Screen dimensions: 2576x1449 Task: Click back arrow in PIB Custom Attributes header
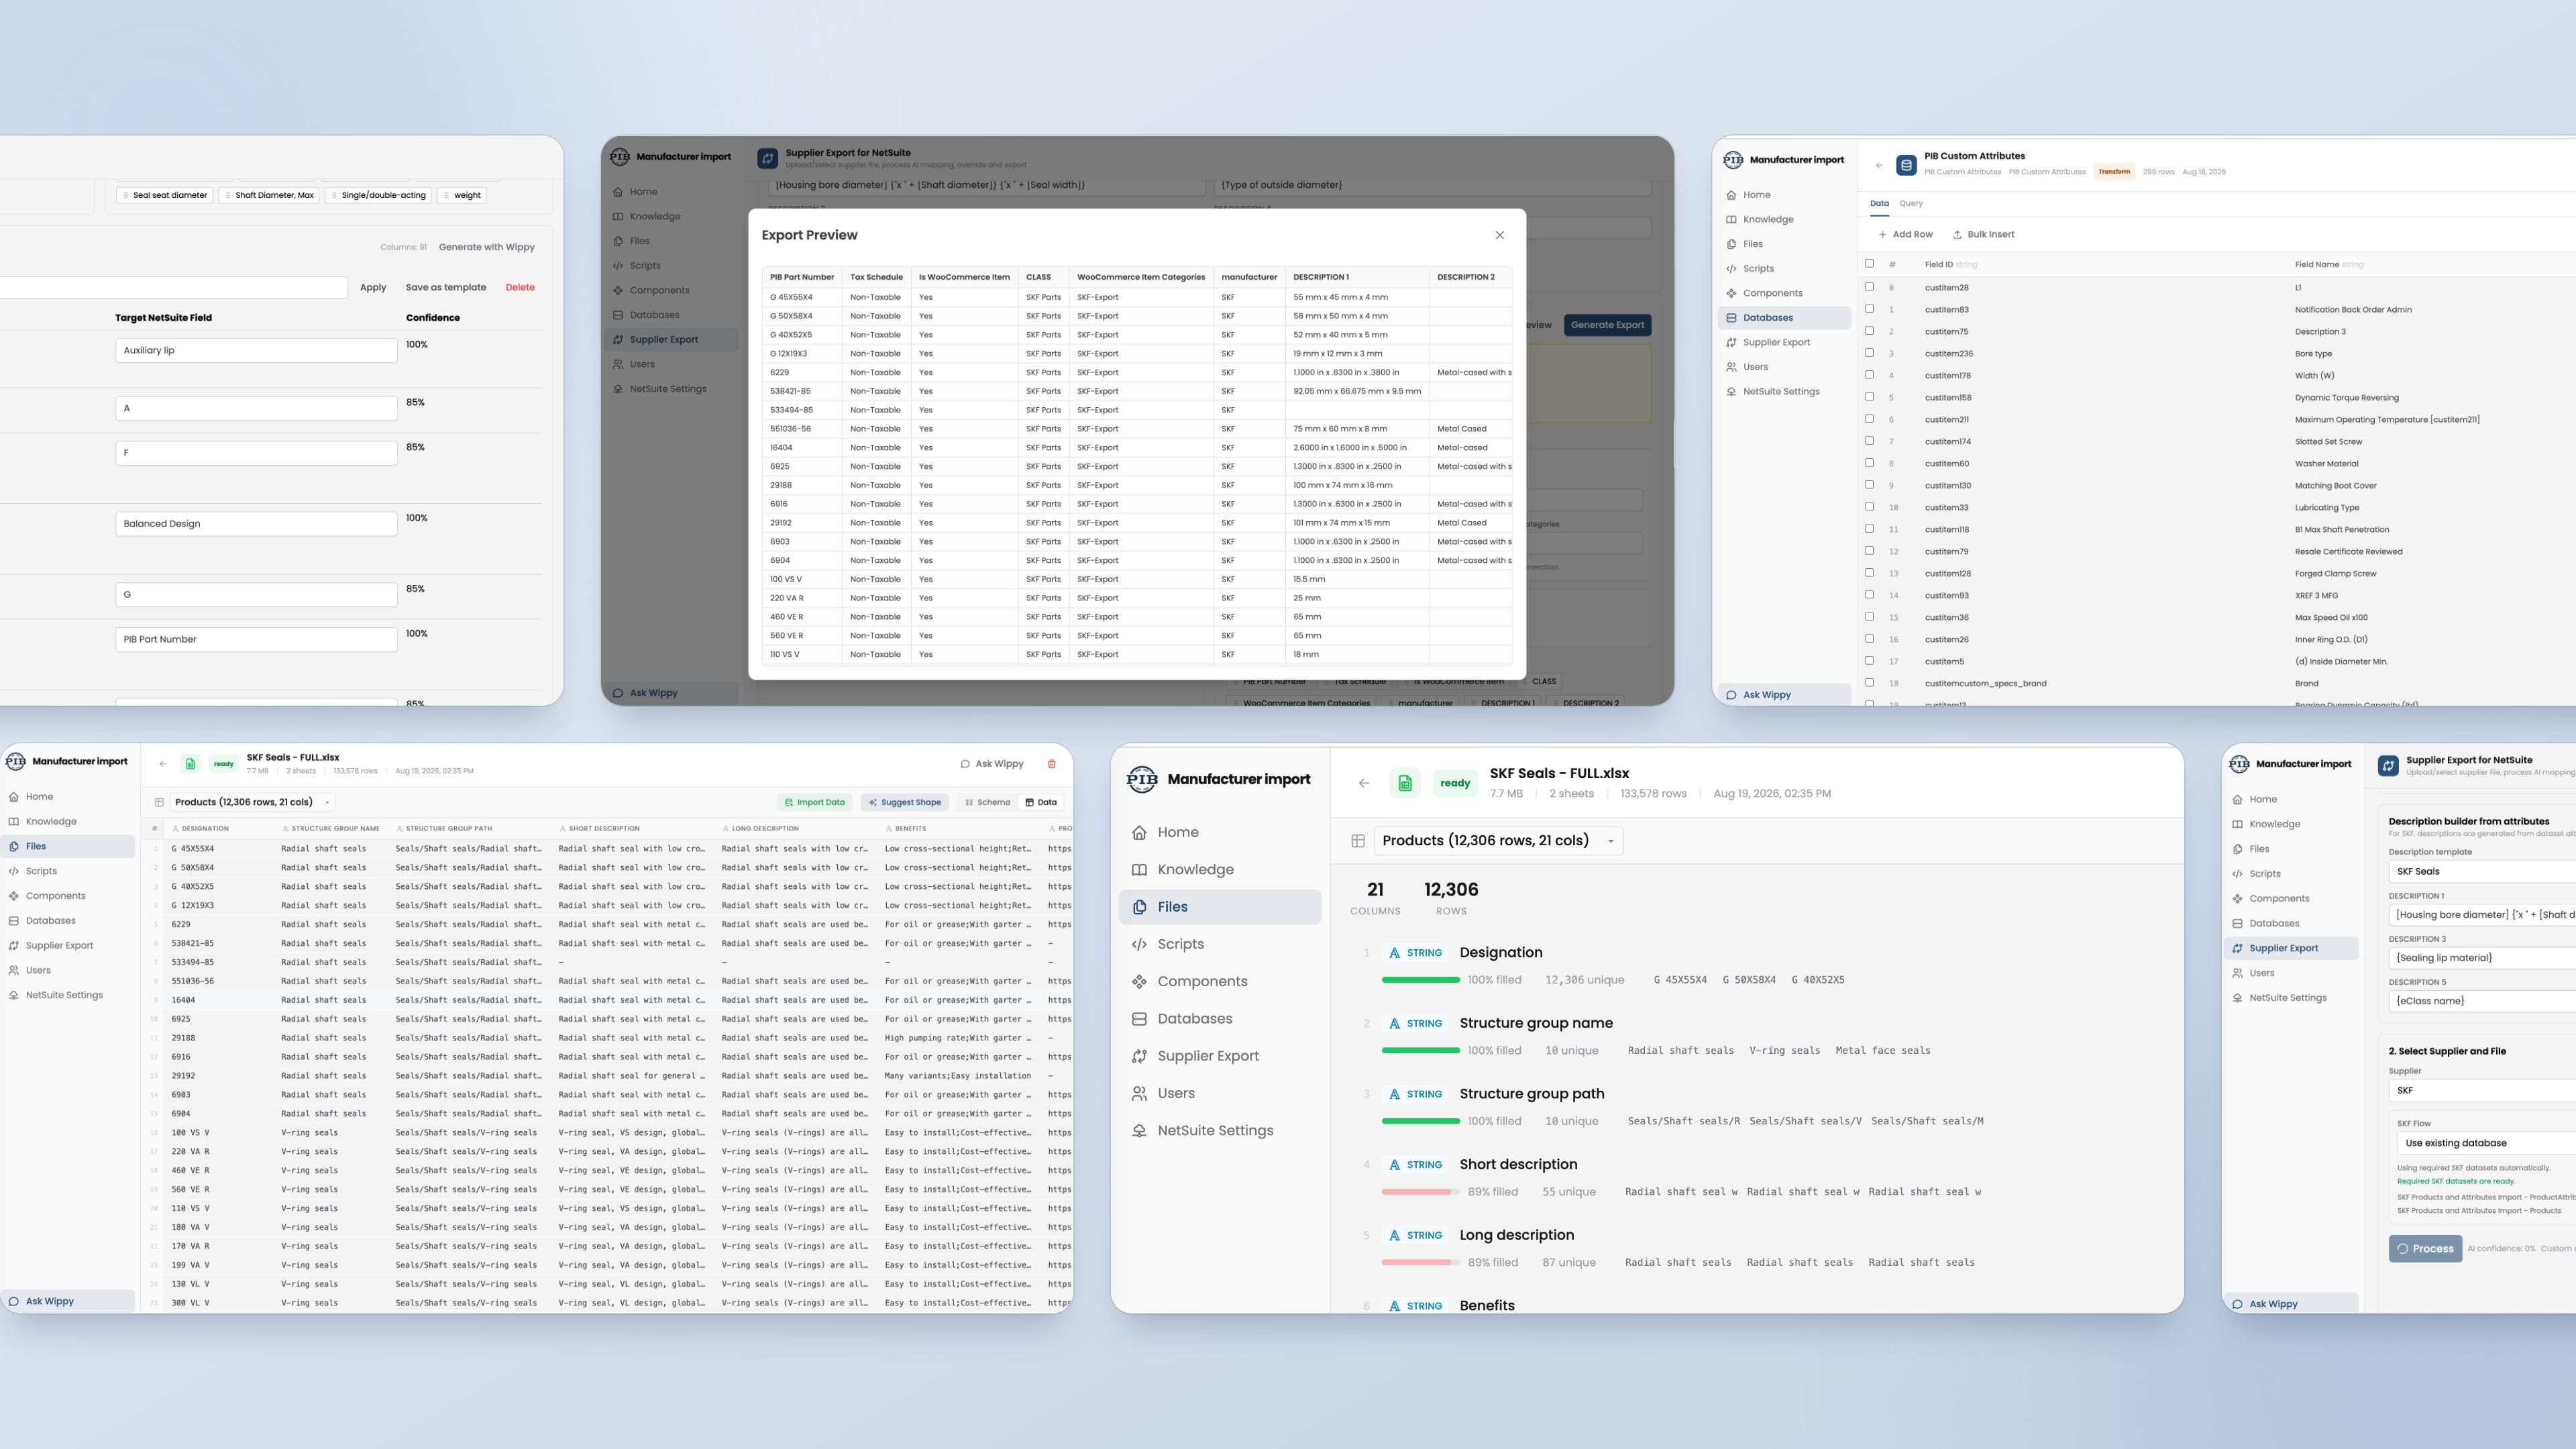pyautogui.click(x=1879, y=165)
